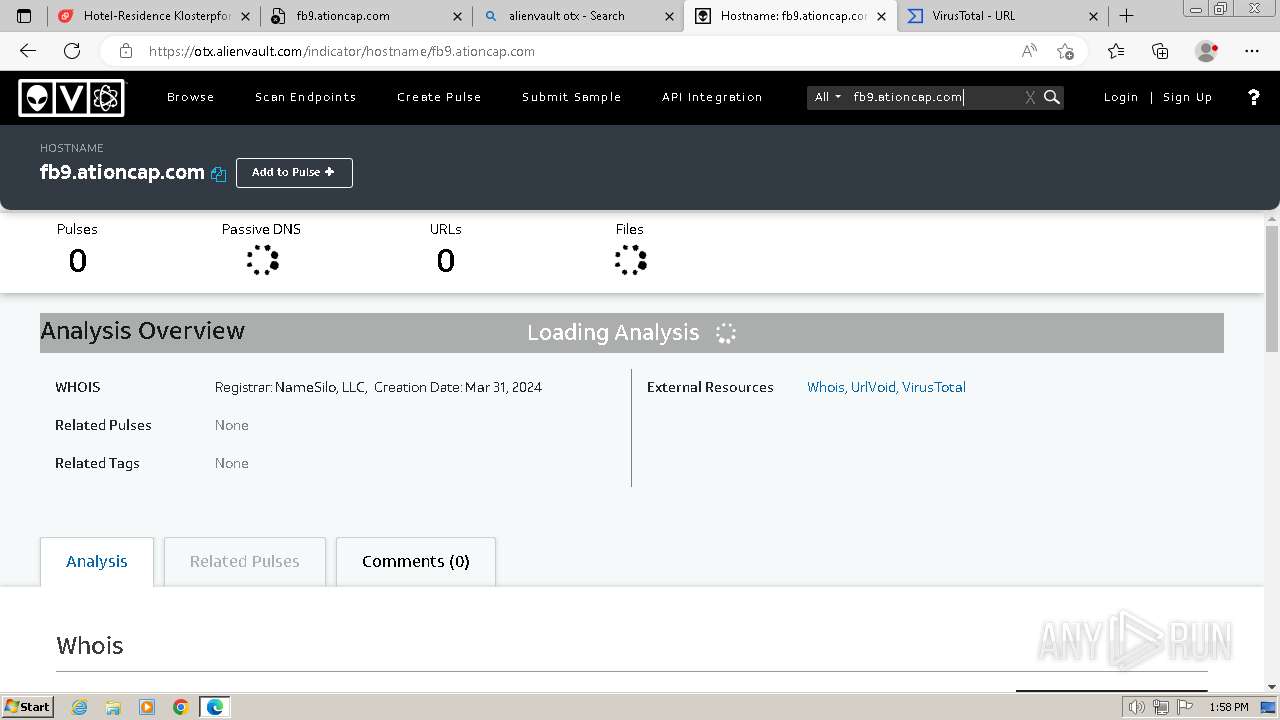Select the Related Pulses tab
The image size is (1280, 720).
[x=245, y=562]
